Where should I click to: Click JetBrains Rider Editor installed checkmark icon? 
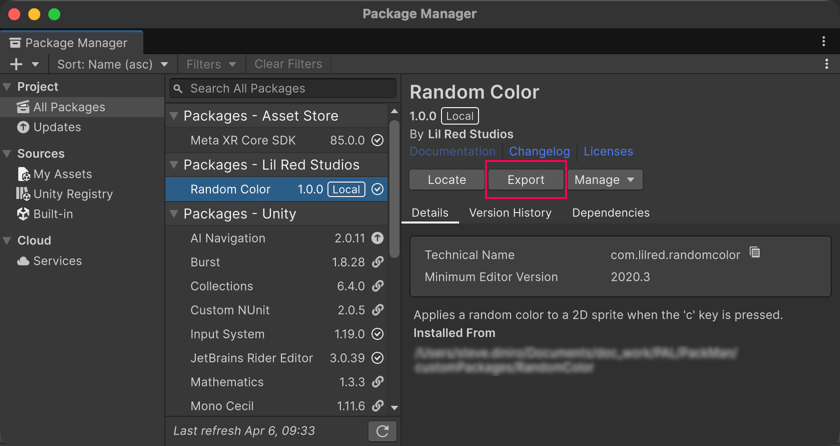pyautogui.click(x=378, y=358)
